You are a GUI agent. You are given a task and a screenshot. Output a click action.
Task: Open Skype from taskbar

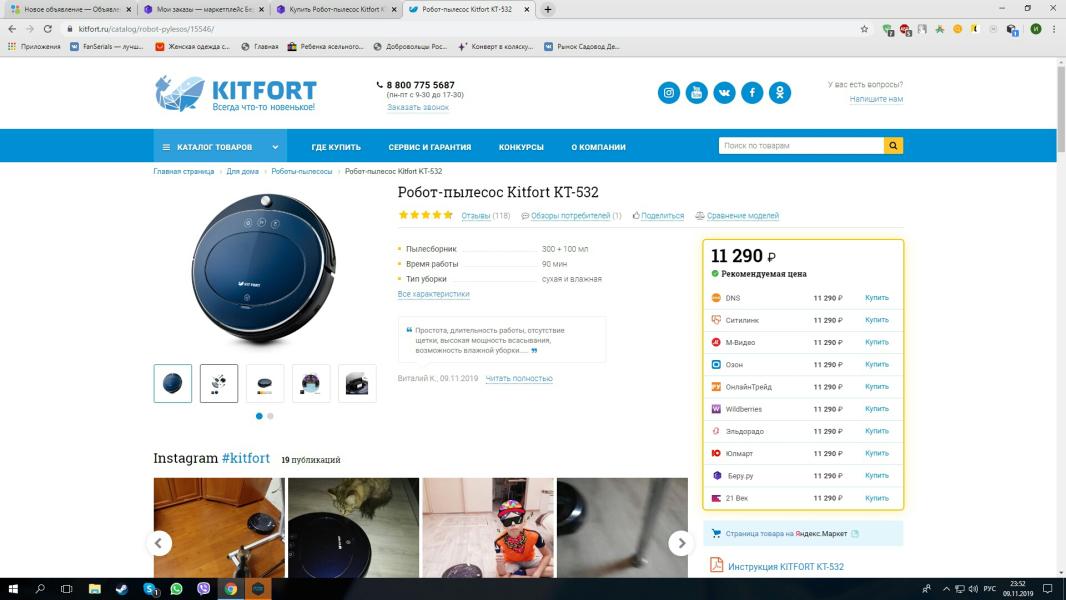pos(150,589)
